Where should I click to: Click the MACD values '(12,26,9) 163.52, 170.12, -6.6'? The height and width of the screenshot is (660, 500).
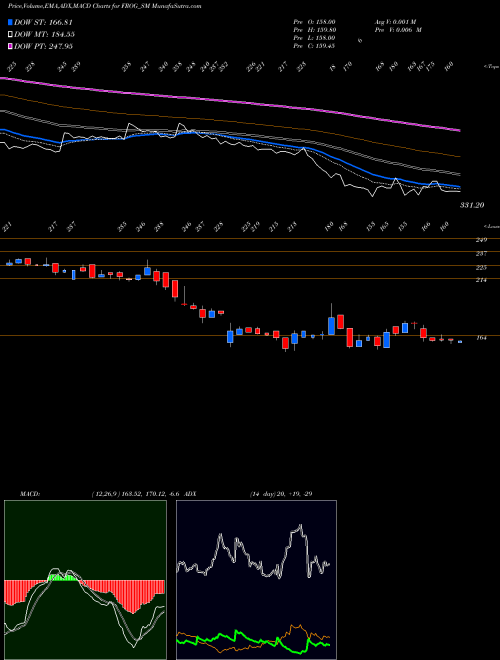point(136,493)
